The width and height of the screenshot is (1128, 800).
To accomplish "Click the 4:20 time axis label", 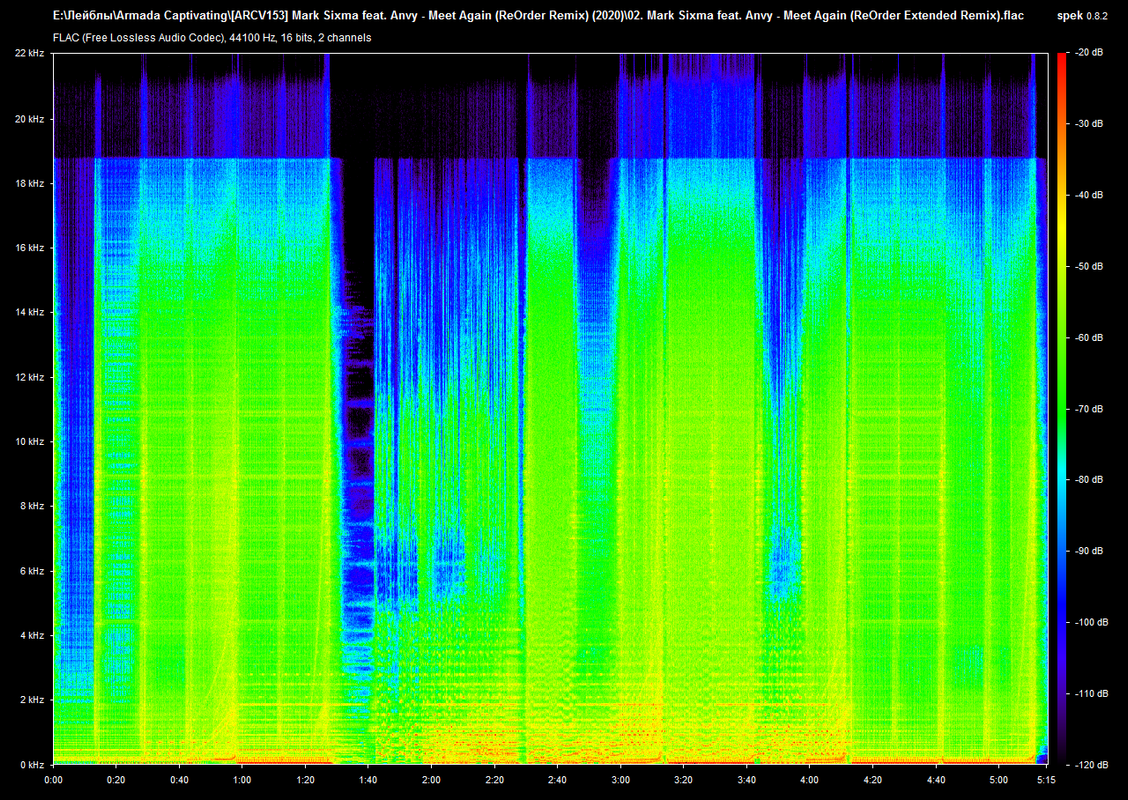I will [873, 780].
